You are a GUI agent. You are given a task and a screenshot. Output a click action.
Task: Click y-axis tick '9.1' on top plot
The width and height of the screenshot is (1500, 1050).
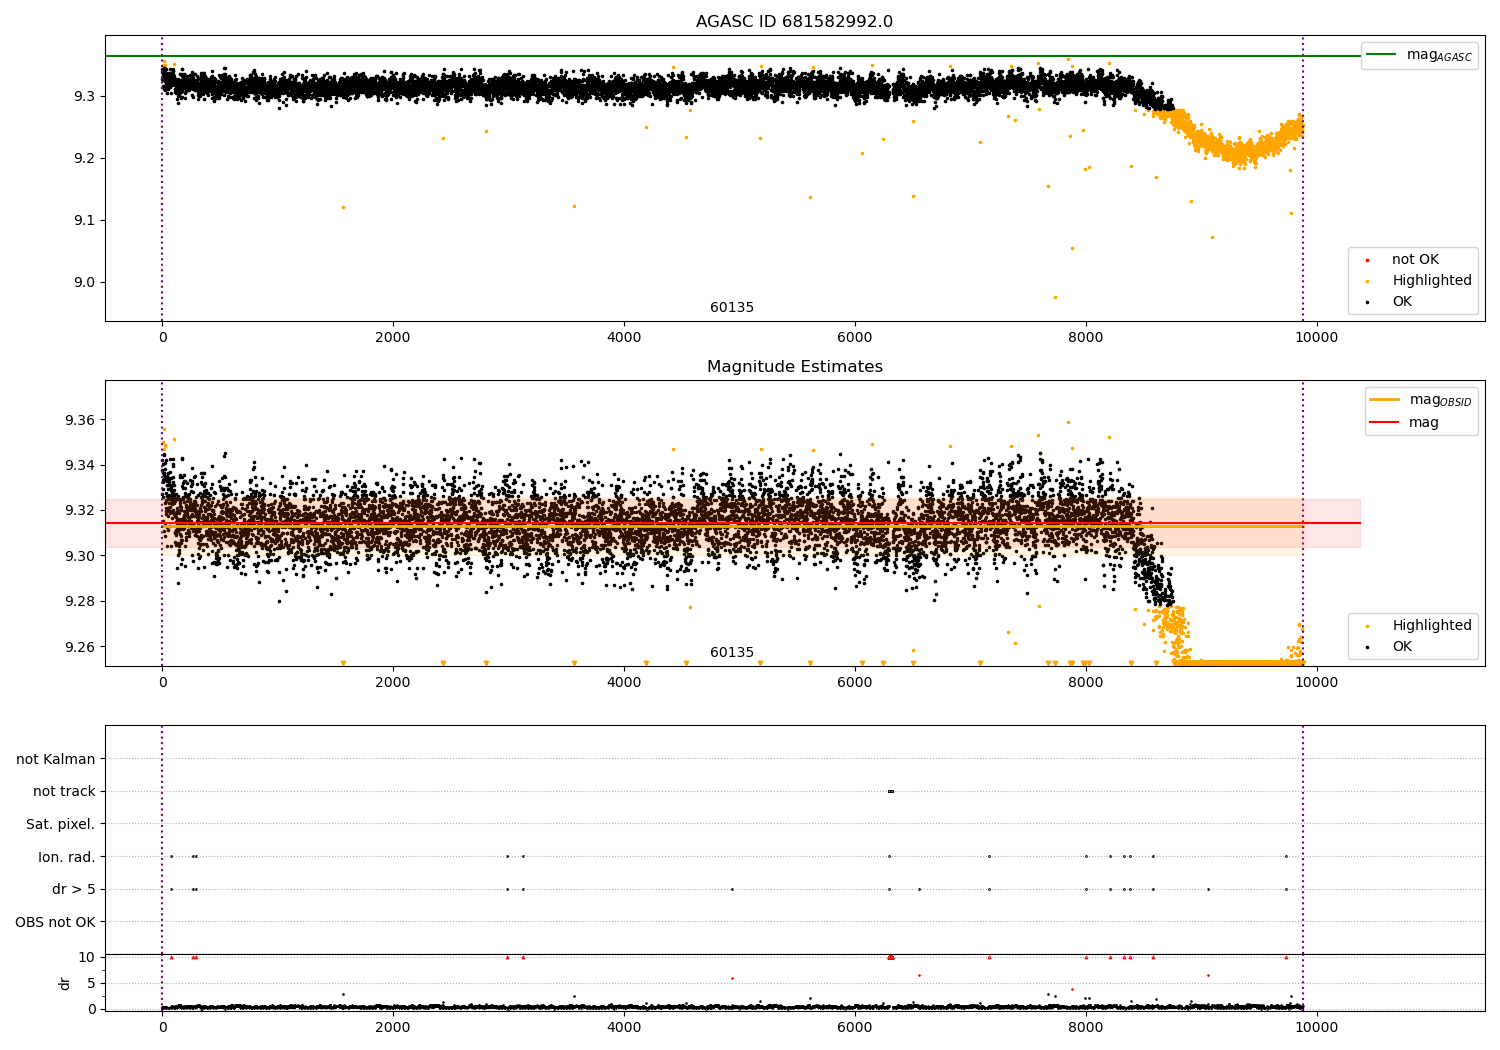84,221
